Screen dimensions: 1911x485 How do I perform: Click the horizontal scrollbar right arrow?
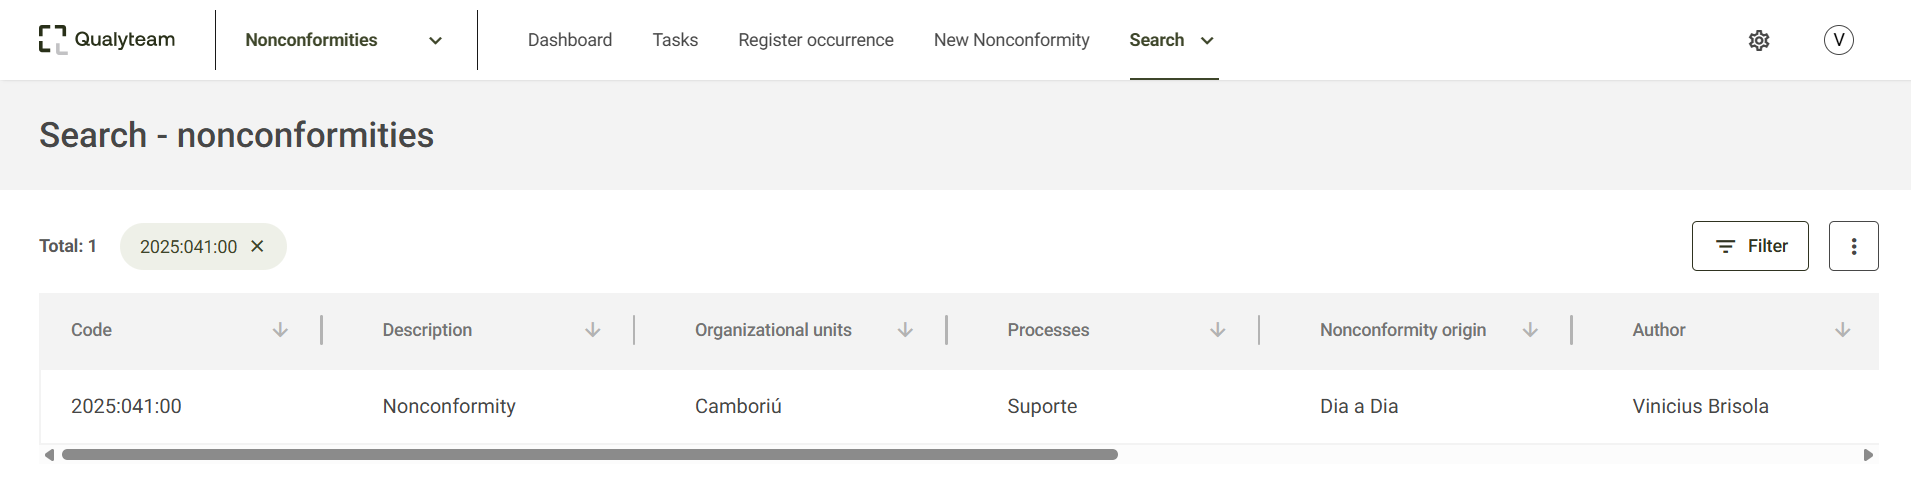click(1867, 455)
